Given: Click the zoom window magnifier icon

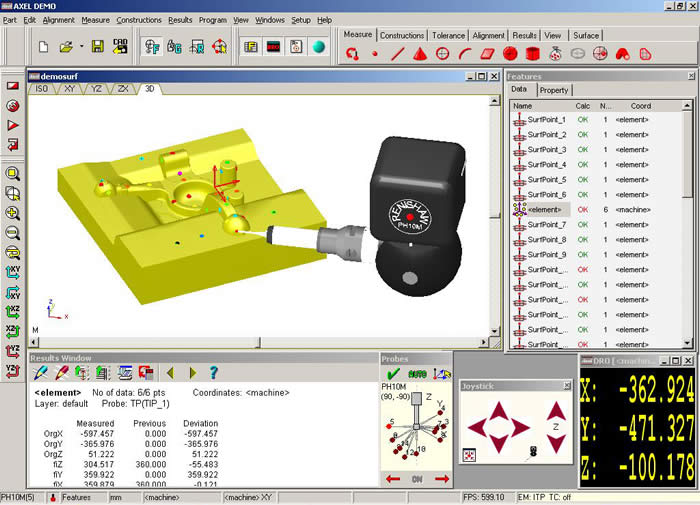Looking at the screenshot, I should [x=12, y=174].
